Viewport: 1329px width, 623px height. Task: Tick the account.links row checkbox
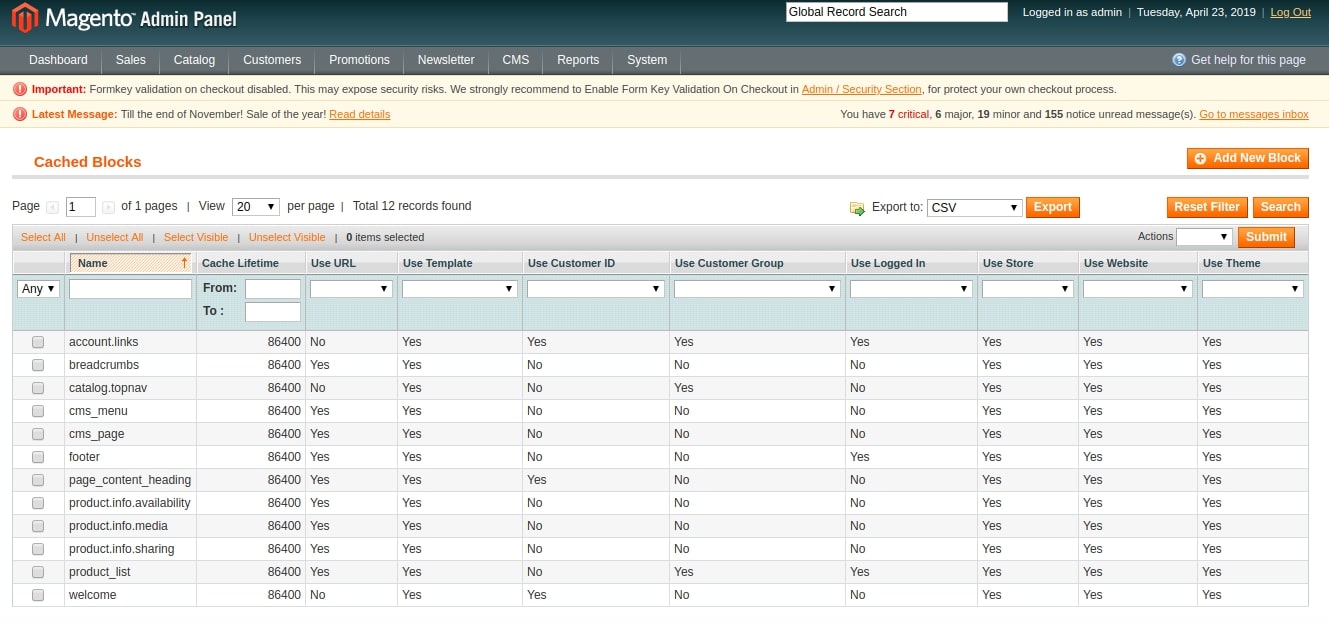coord(38,342)
